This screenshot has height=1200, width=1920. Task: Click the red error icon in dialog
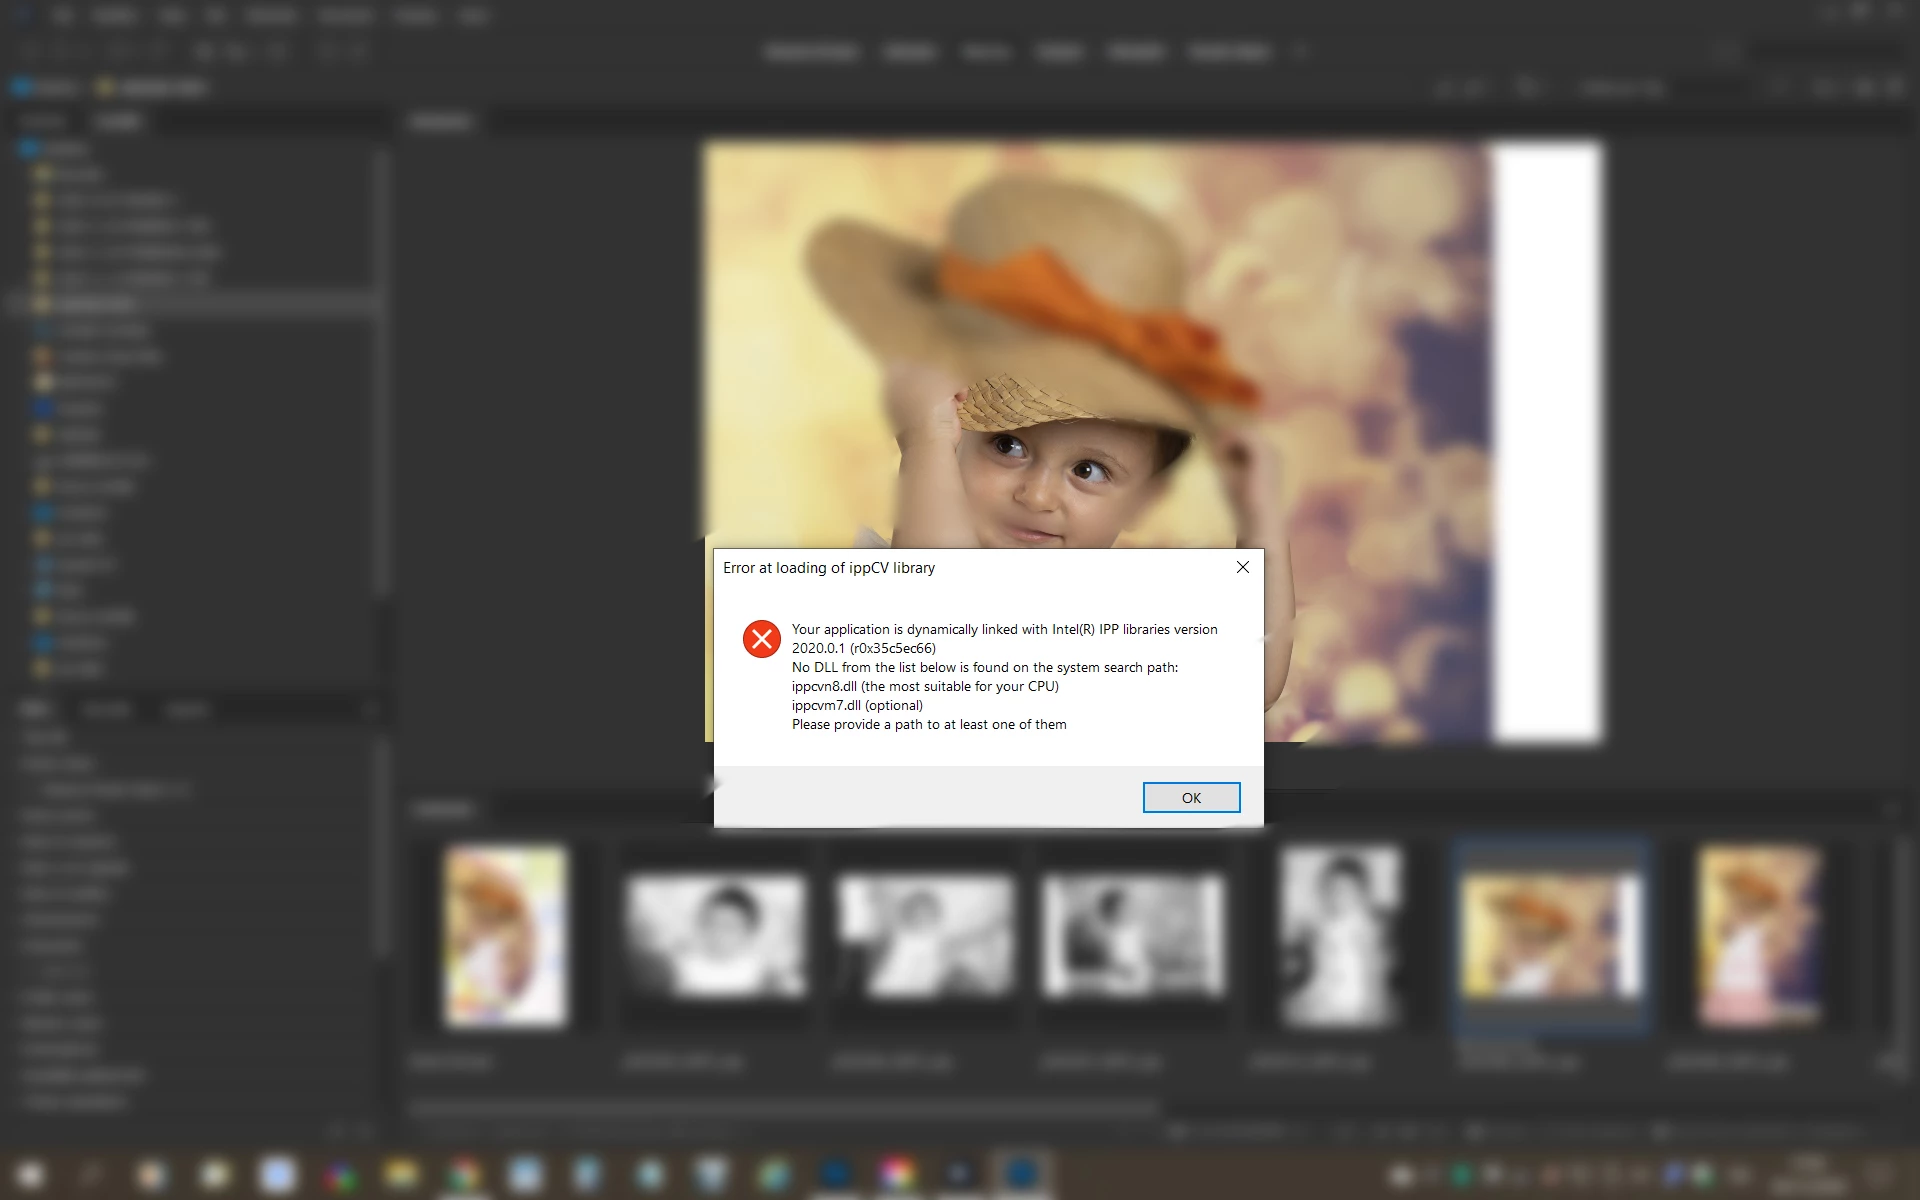click(x=761, y=638)
